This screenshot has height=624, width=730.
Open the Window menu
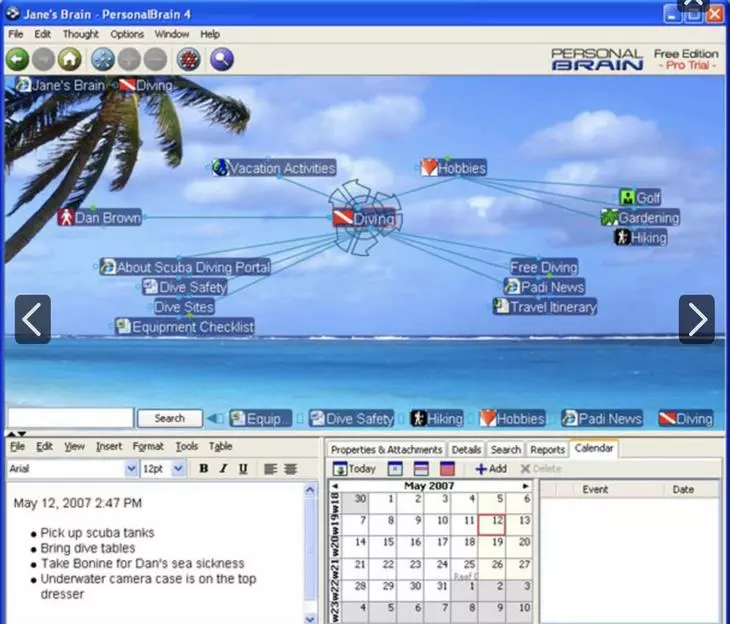click(x=172, y=34)
